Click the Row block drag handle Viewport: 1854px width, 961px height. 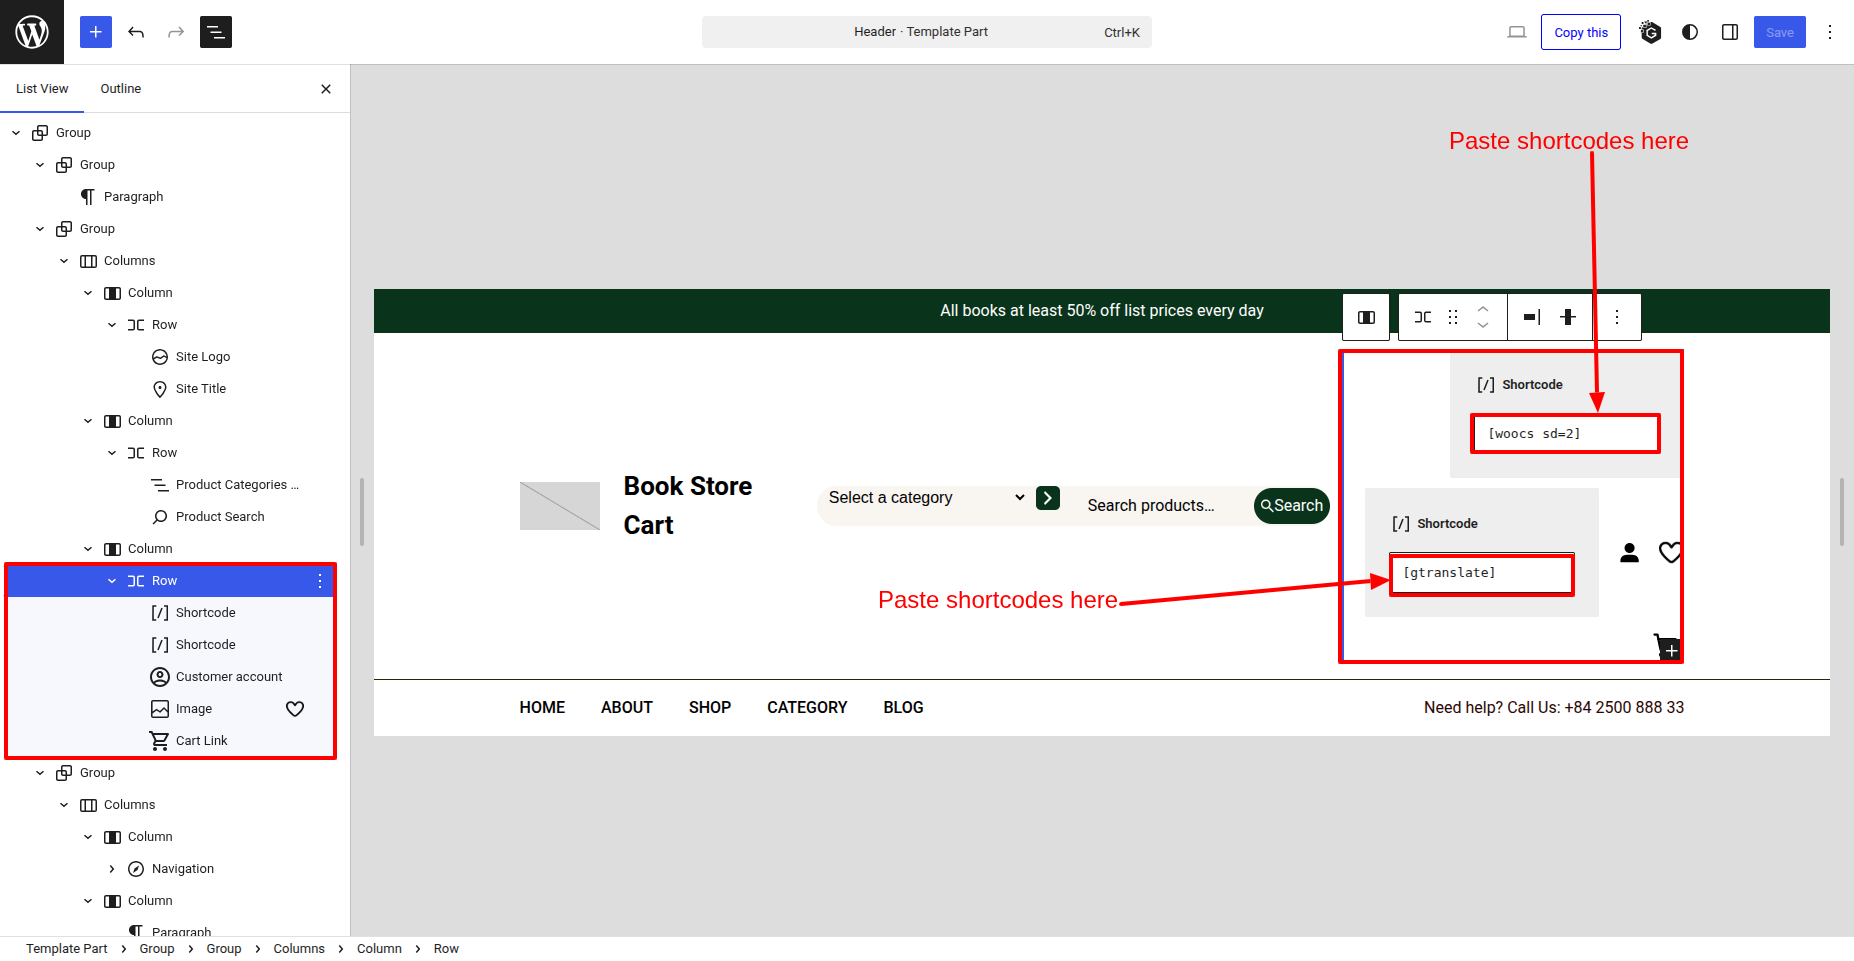(1453, 317)
